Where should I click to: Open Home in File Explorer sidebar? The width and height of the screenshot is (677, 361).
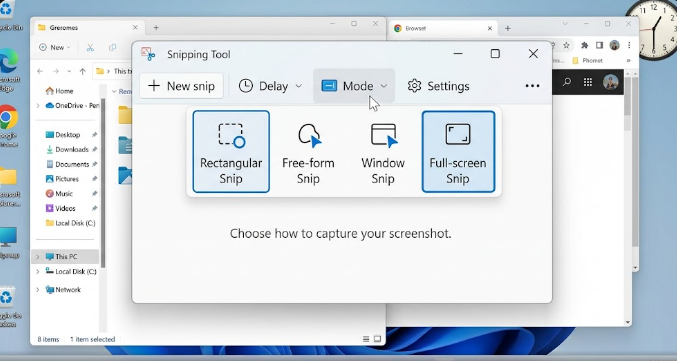pyautogui.click(x=60, y=91)
